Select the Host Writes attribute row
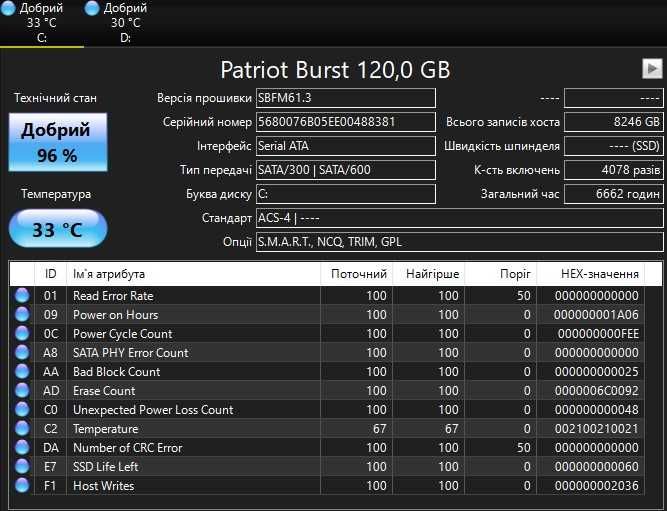 coord(327,485)
